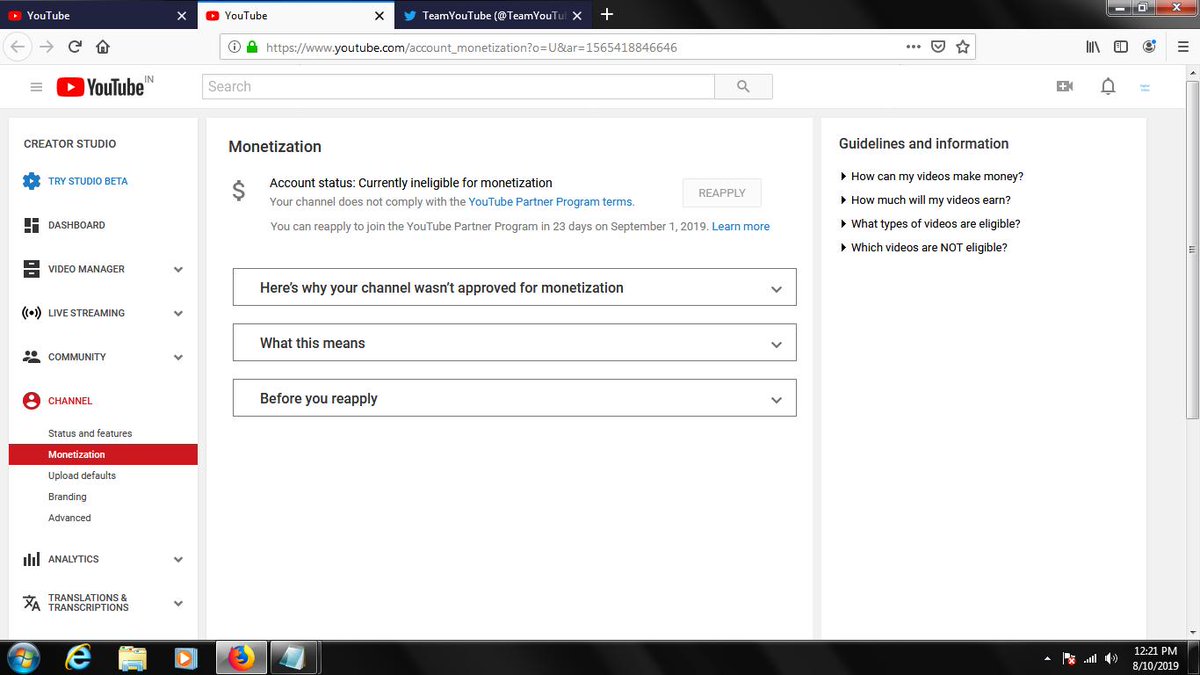The width and height of the screenshot is (1200, 675).
Task: Click the Firefox forward arrow
Action: coord(47,46)
